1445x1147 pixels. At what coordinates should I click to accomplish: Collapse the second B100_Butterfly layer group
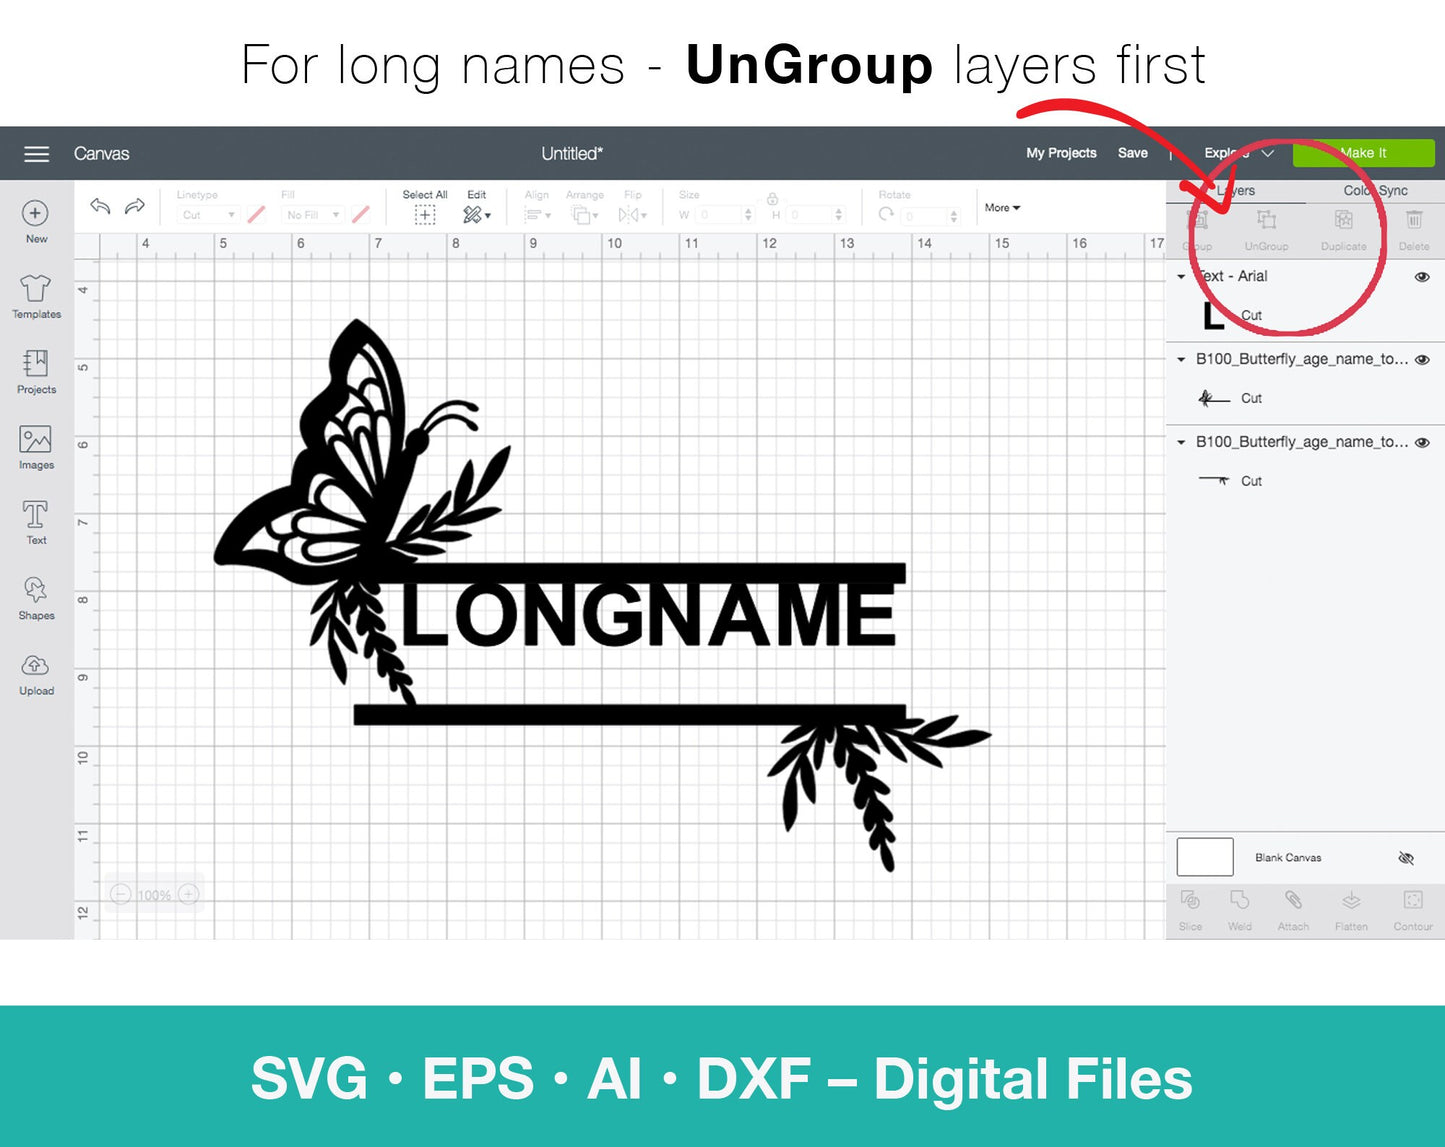pyautogui.click(x=1181, y=443)
